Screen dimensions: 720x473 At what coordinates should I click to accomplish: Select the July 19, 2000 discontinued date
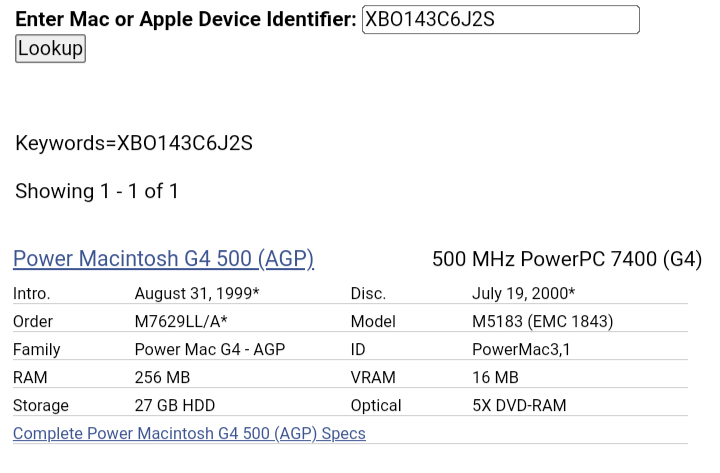(x=523, y=293)
